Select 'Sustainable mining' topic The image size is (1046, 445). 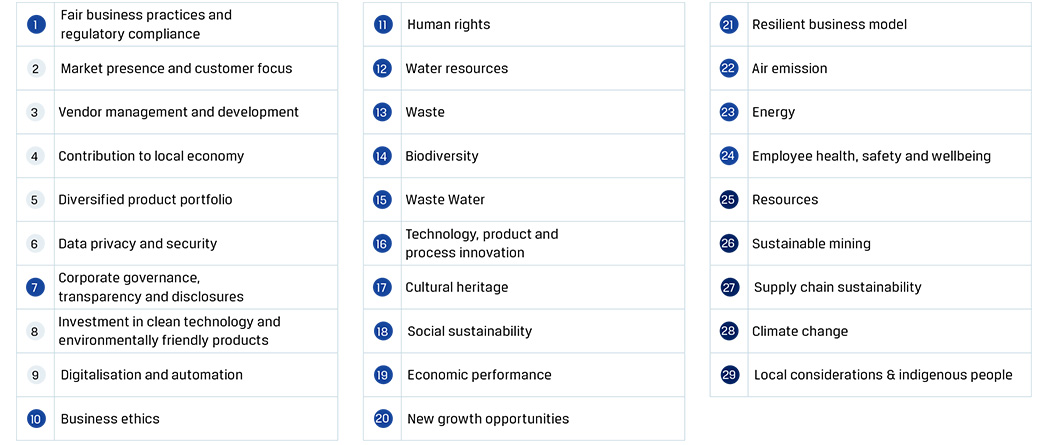point(811,243)
